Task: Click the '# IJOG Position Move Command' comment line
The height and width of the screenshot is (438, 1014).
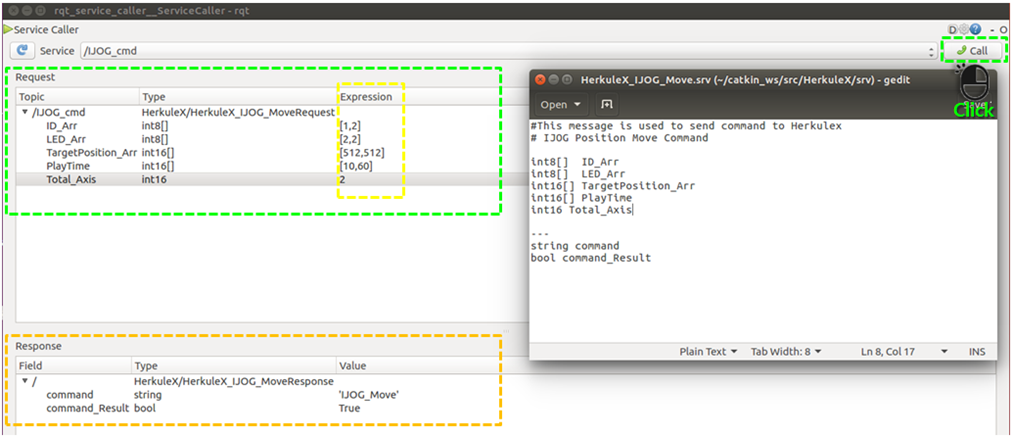Action: point(619,138)
